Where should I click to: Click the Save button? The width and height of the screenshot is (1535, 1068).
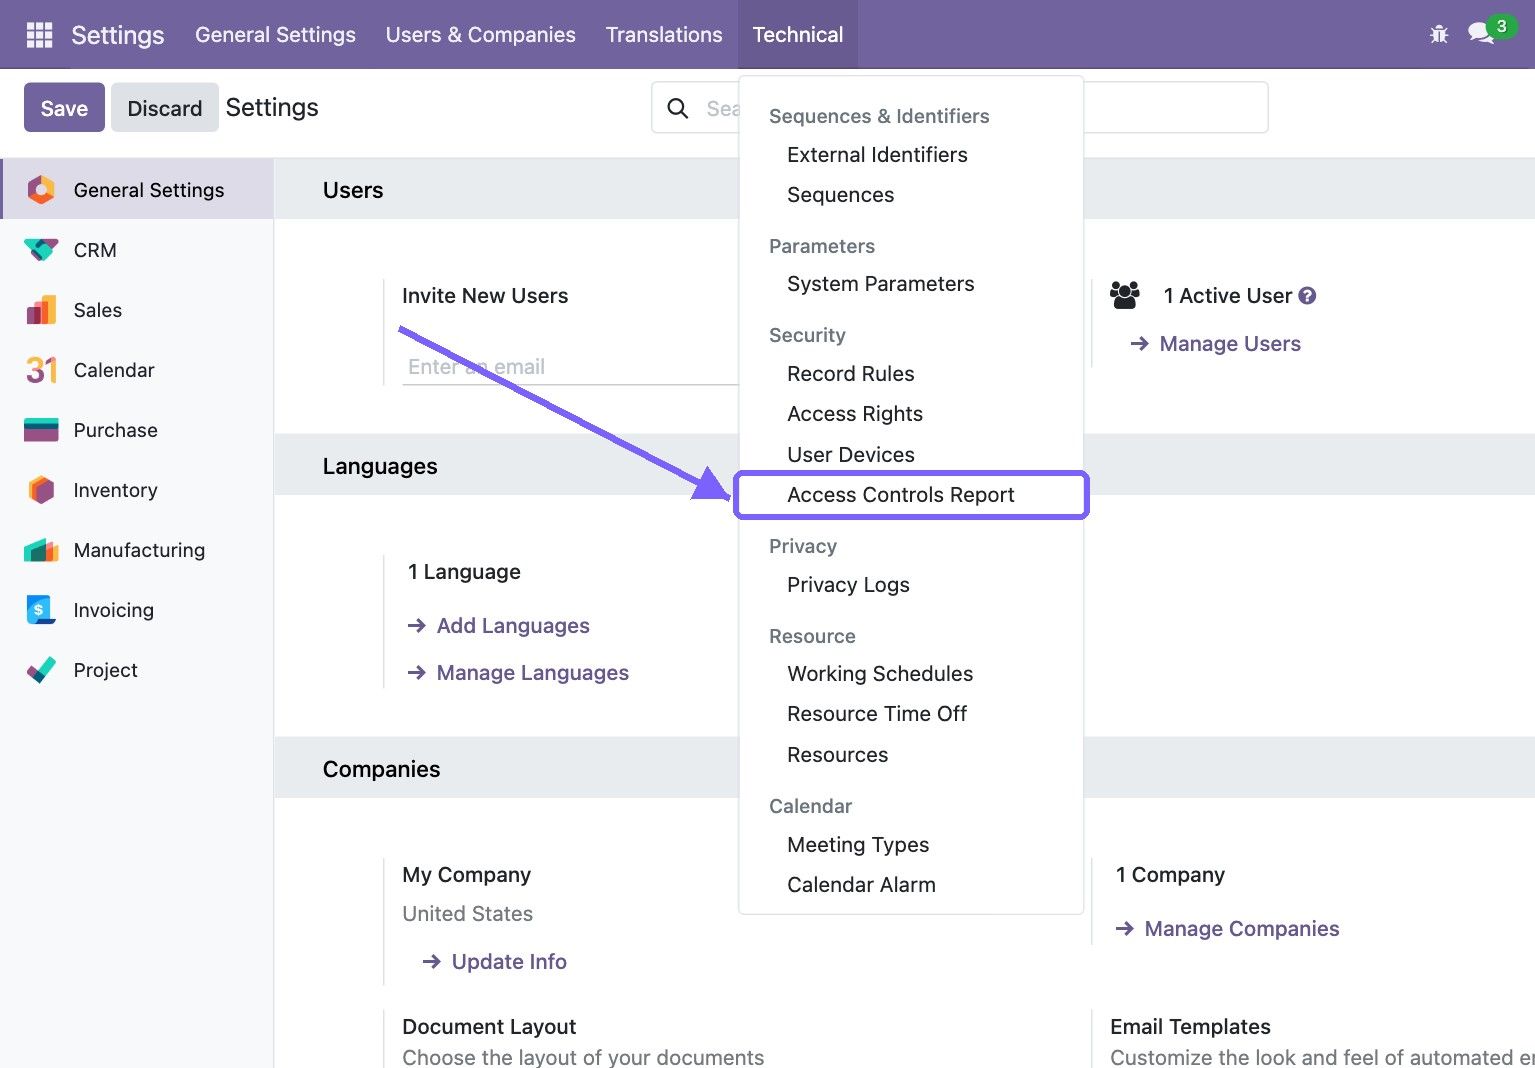point(64,107)
